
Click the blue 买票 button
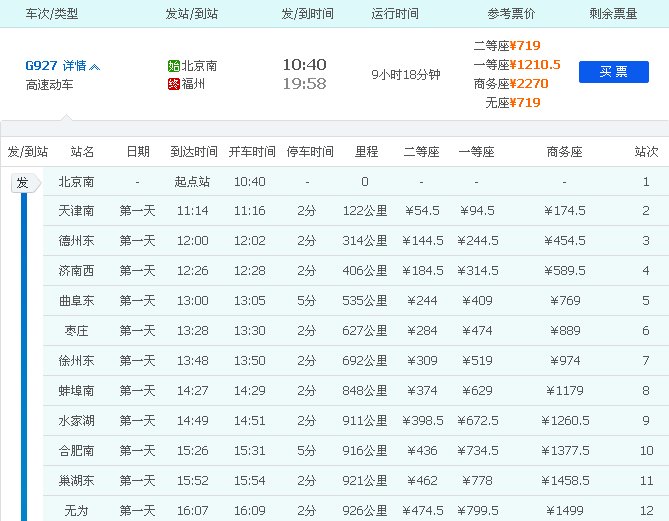[614, 72]
